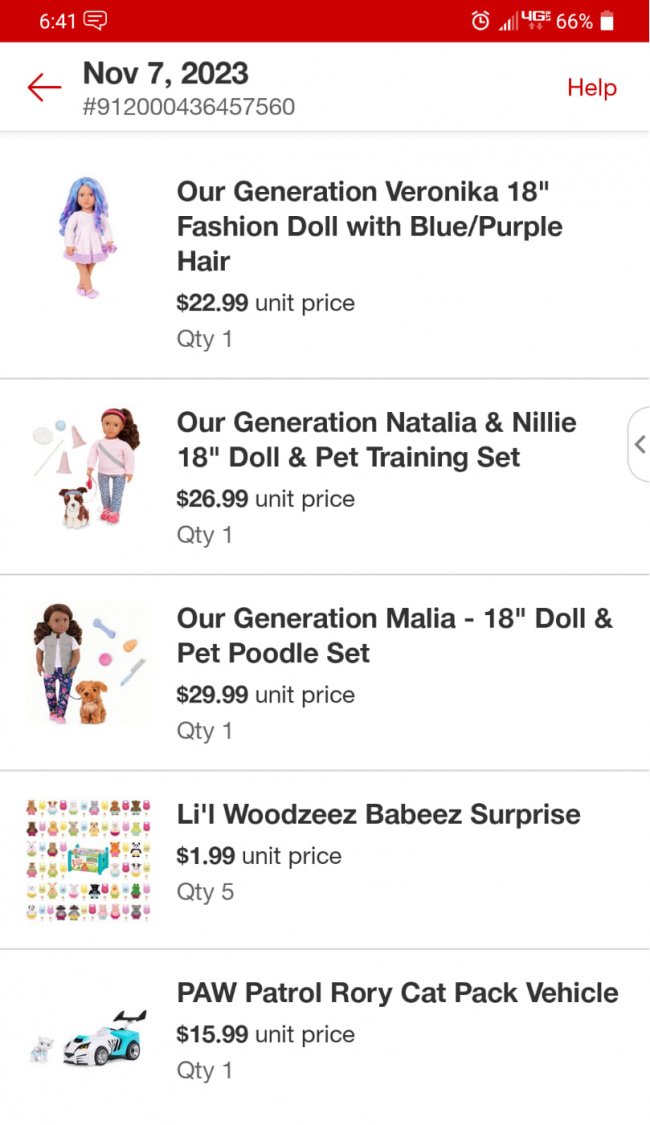Tap the Nov 7, 2023 order date header

(165, 73)
